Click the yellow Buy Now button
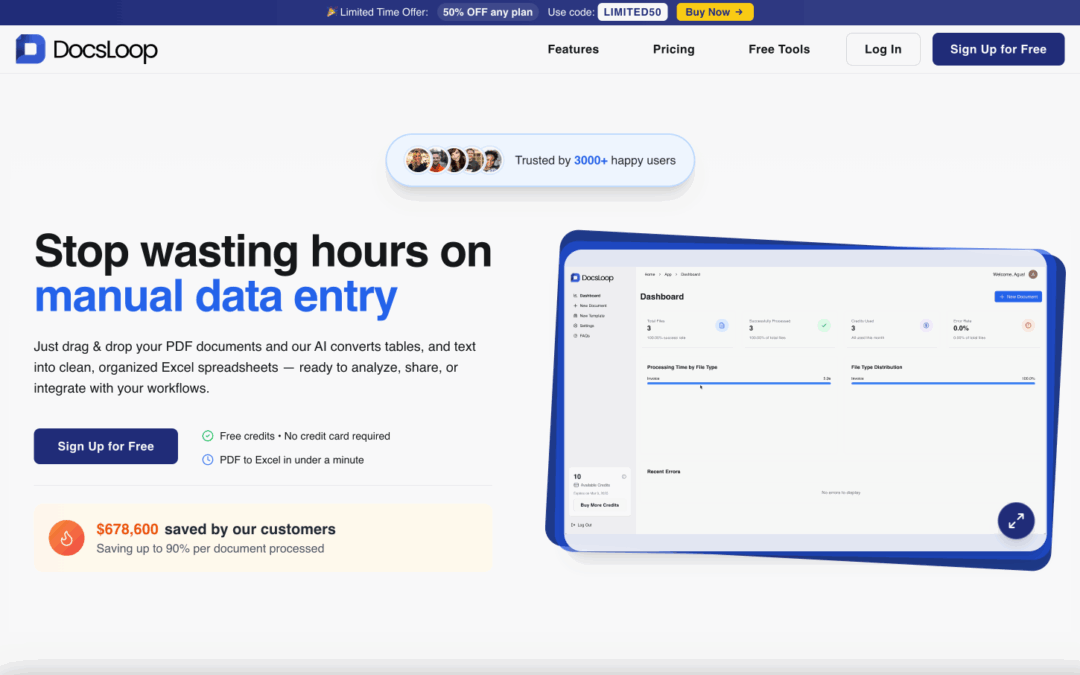Viewport: 1080px width, 675px height. [714, 12]
